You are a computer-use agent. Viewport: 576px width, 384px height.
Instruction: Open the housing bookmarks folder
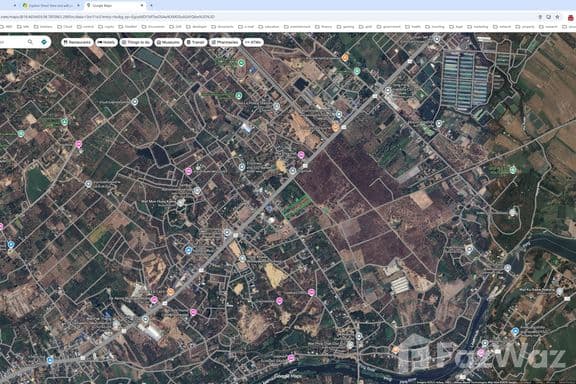tap(435, 27)
